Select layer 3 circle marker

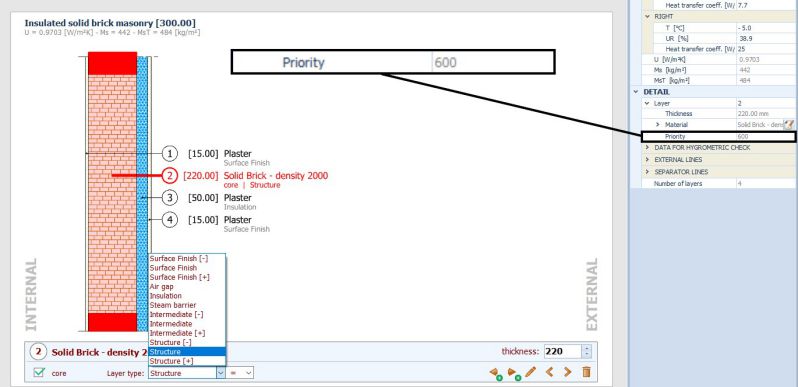click(x=170, y=198)
